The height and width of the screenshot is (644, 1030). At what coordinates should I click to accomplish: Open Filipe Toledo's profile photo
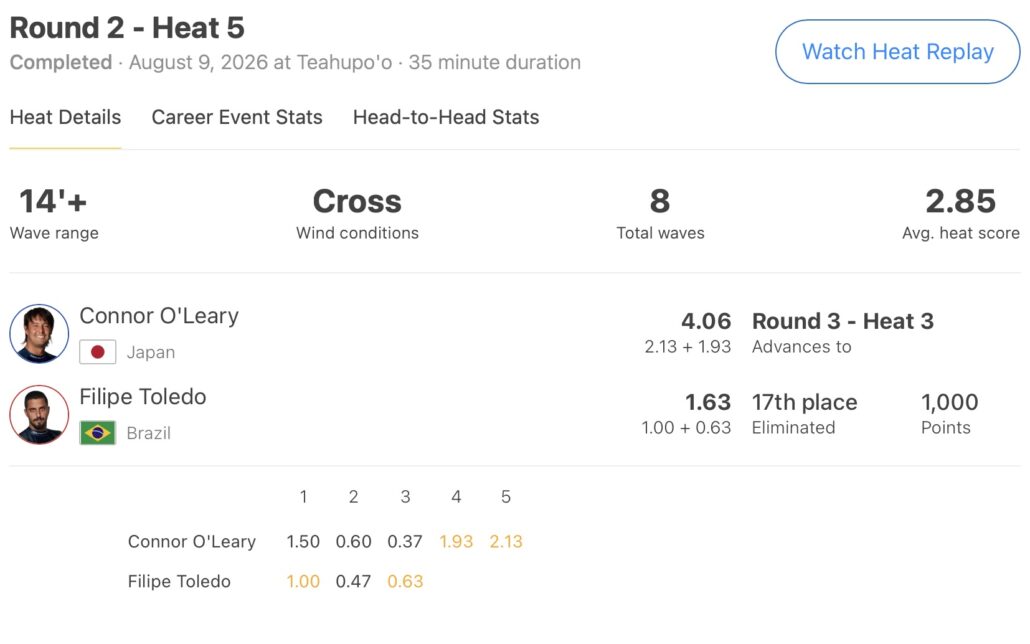[x=39, y=415]
